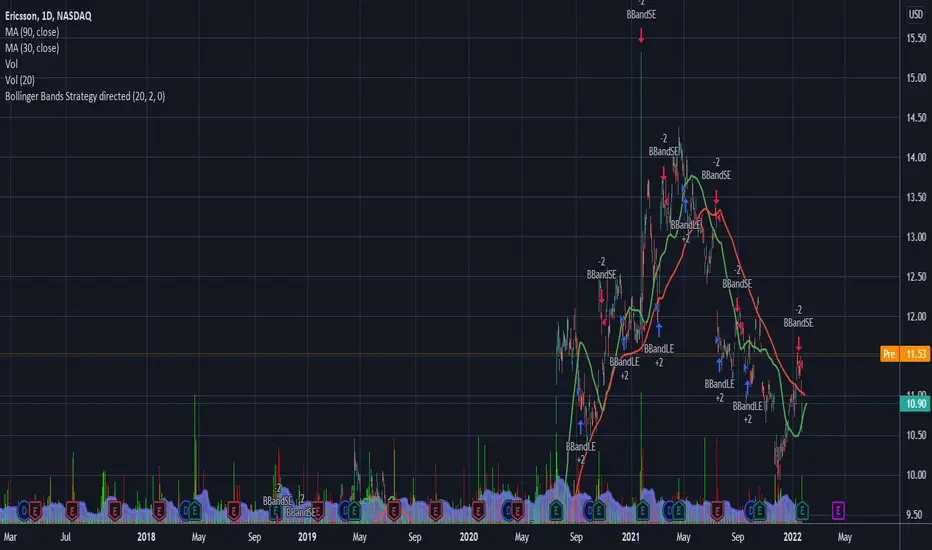The width and height of the screenshot is (932, 550).
Task: Click the BBandSE label above the 15.50 spike
Action: [x=641, y=15]
